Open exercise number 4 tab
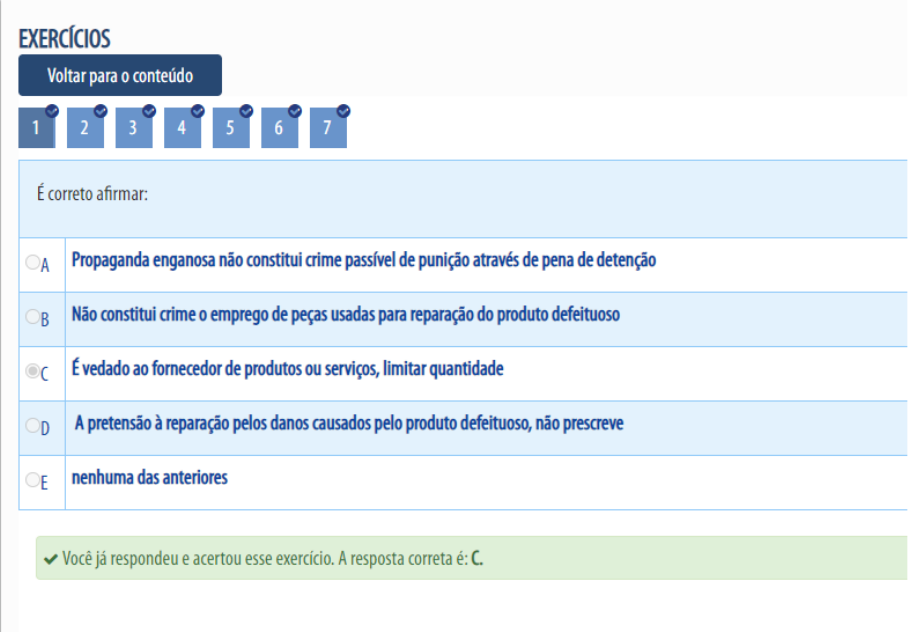This screenshot has width=908, height=632. tap(181, 129)
